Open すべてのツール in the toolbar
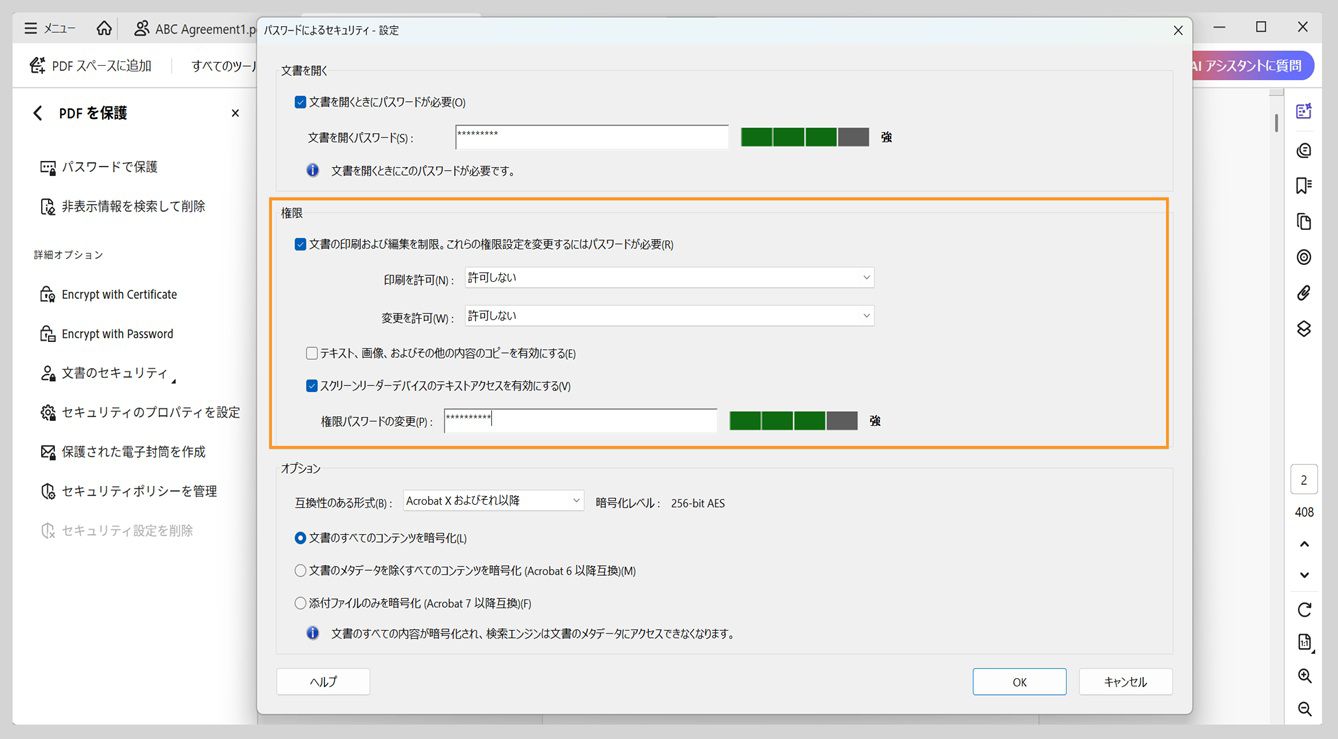Screen dimensions: 1338x739 click(224, 66)
